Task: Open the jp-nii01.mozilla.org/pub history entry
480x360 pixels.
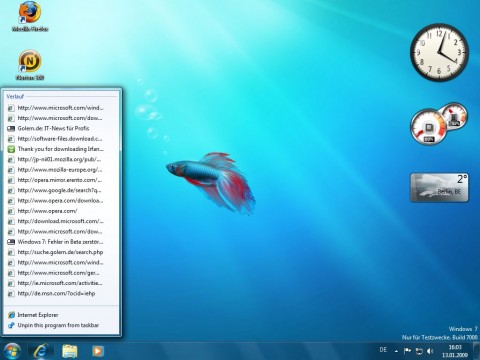Action: click(61, 159)
